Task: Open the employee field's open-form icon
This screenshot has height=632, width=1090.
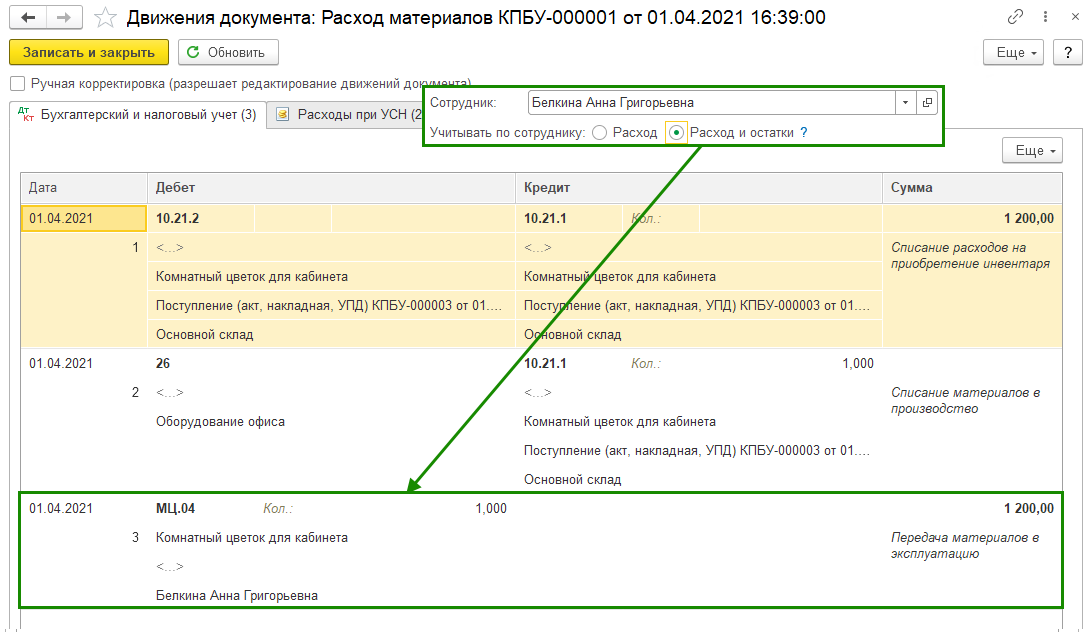Action: coord(927,103)
